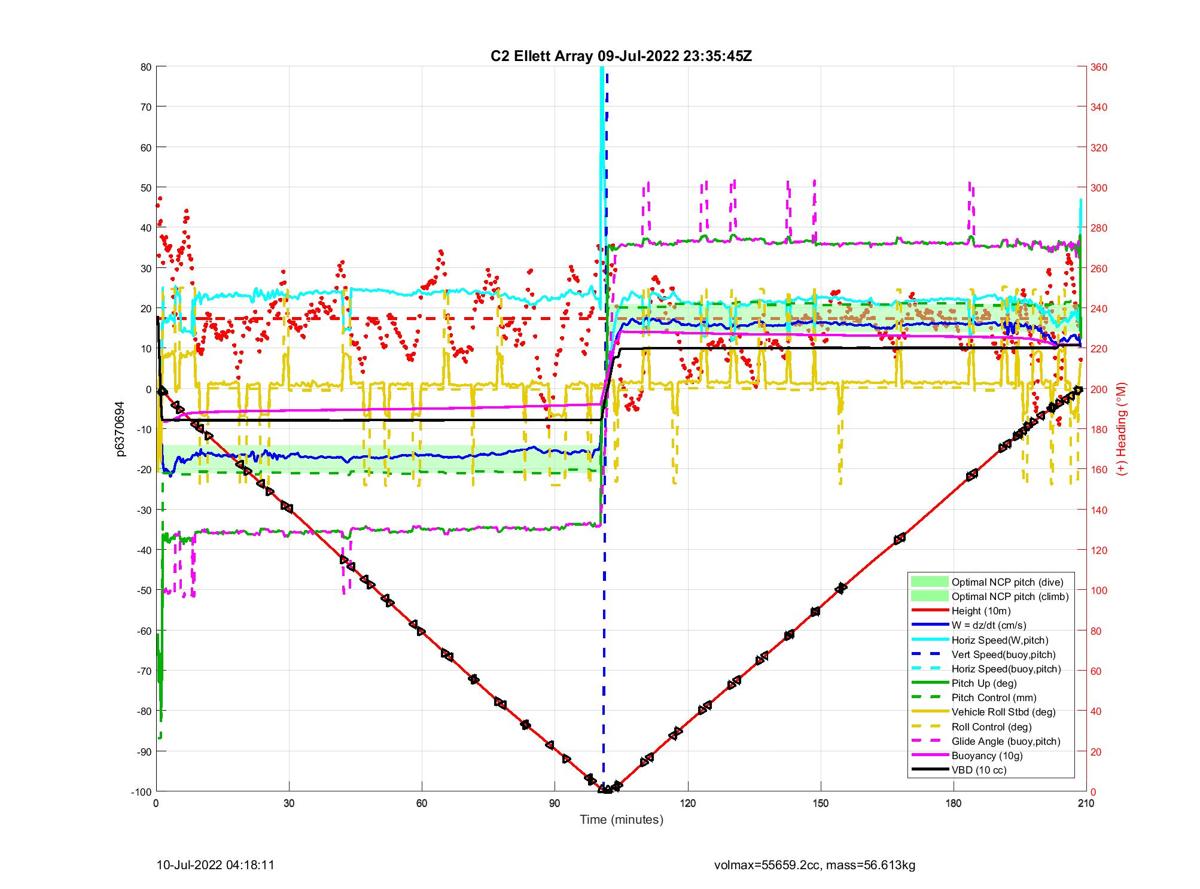Click the plot title "C2 Ellett Array 09-Jul-2022 23:35:45Z"
Viewport: 1200px width, 889px height.
point(621,56)
